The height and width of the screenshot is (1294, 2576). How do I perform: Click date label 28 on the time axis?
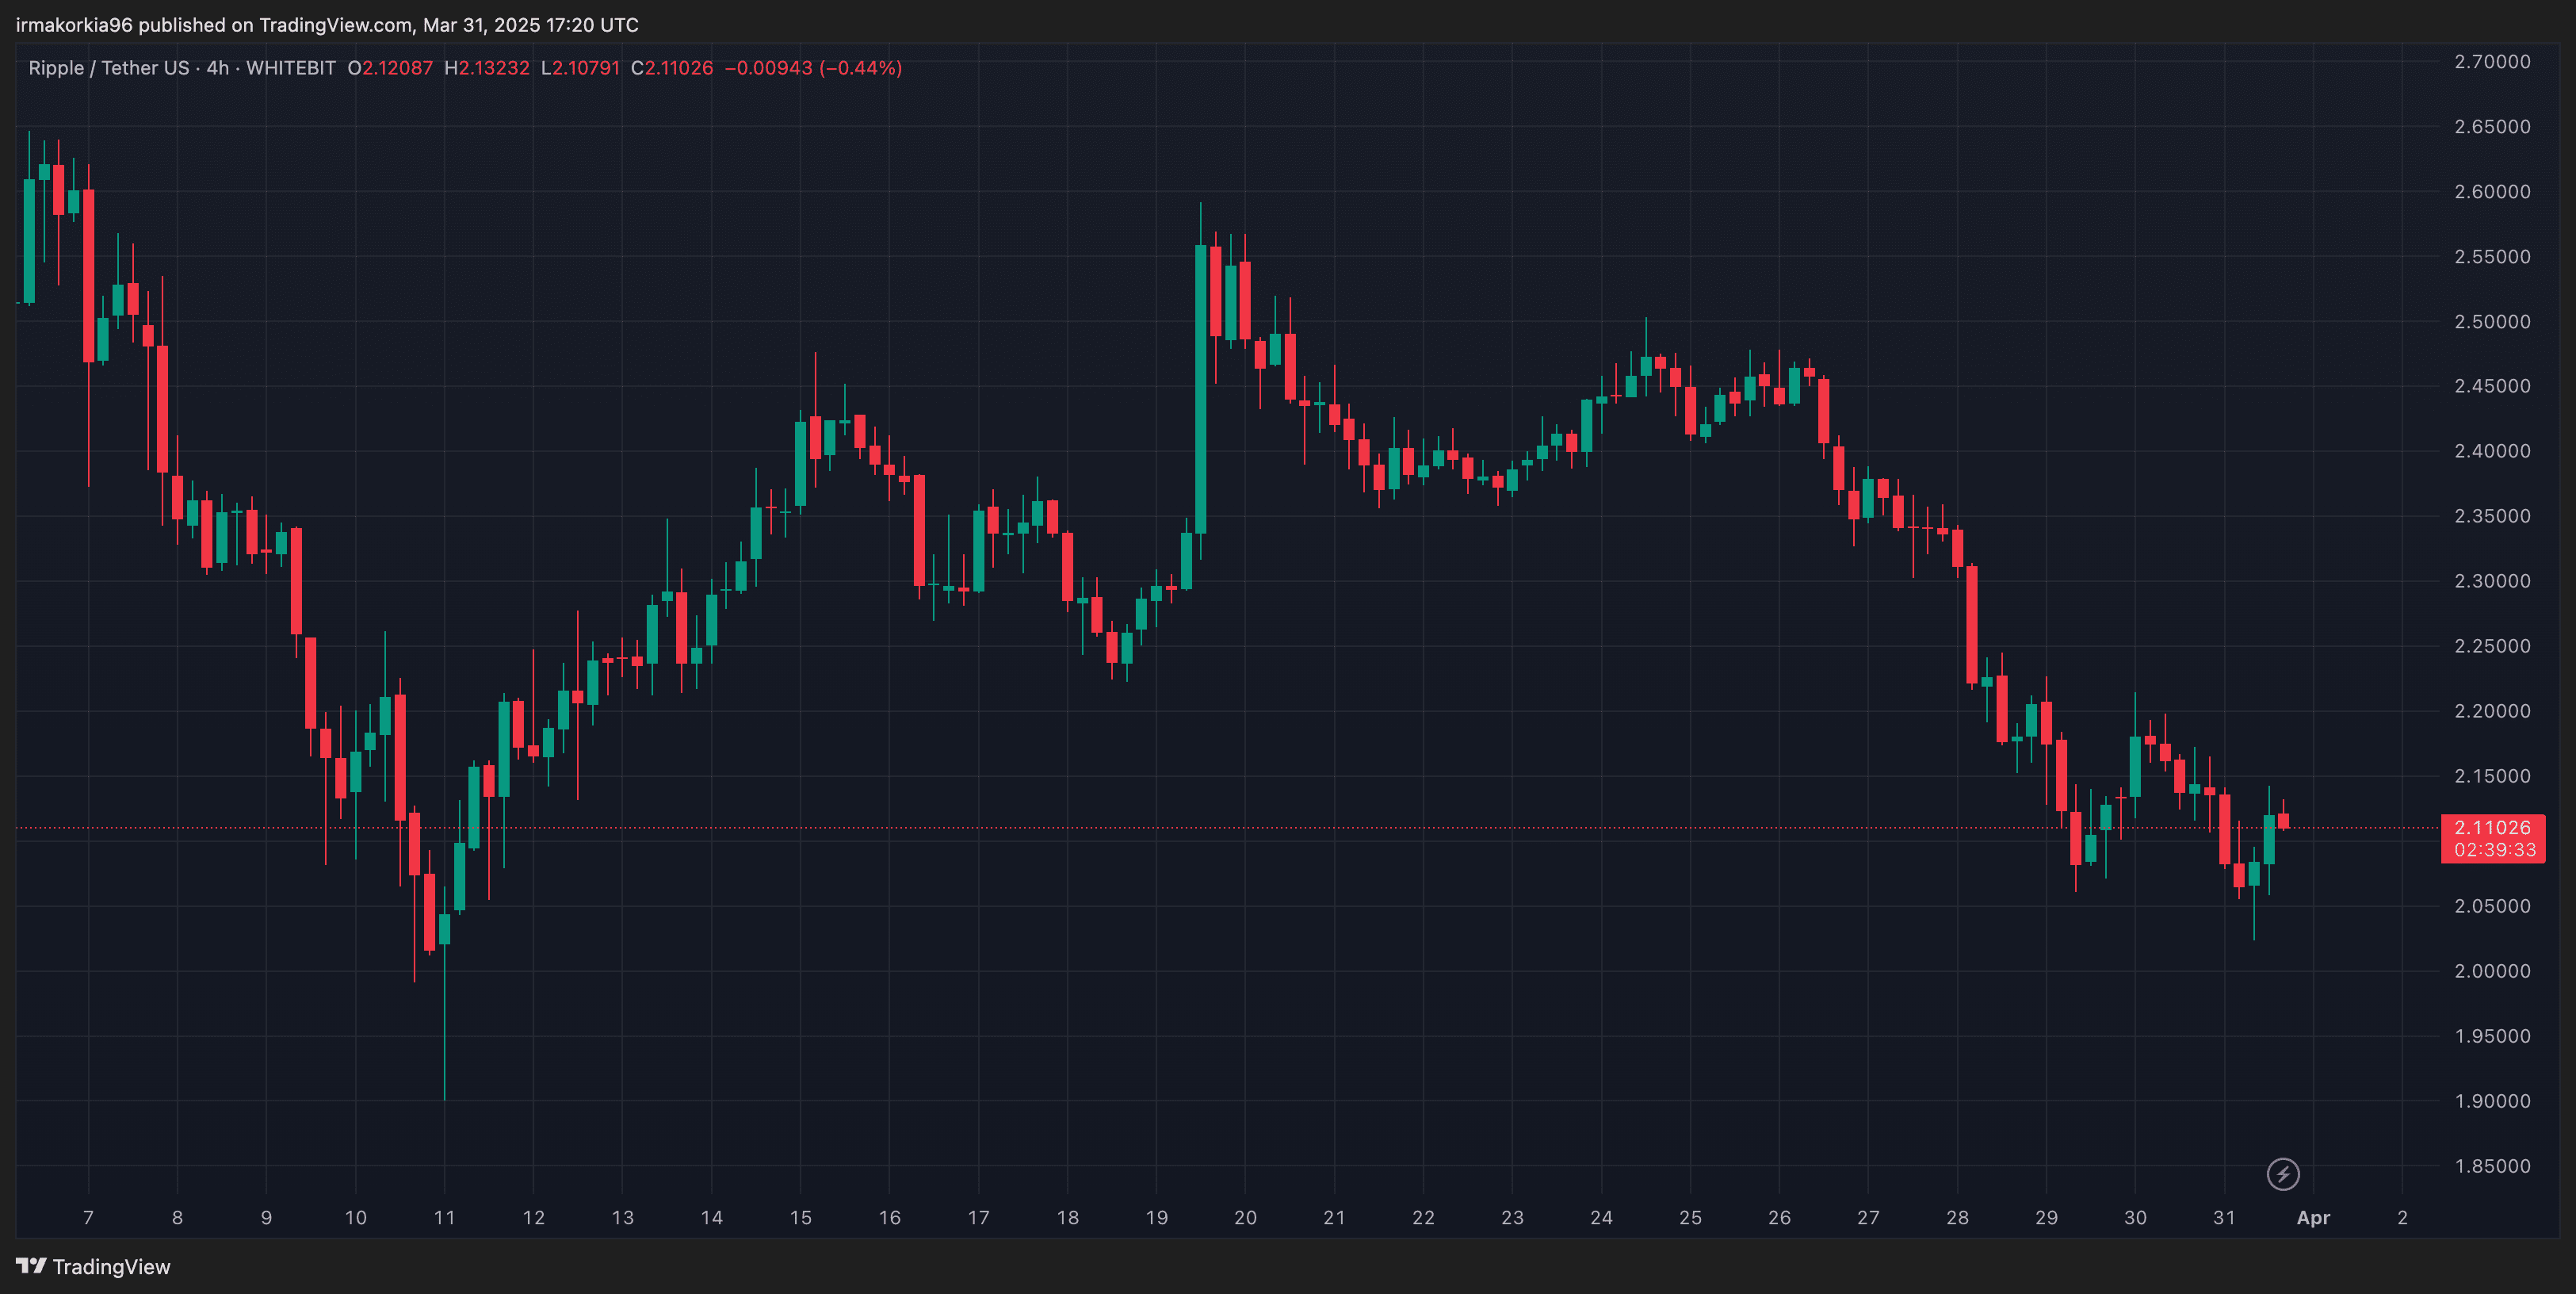pyautogui.click(x=1958, y=1218)
